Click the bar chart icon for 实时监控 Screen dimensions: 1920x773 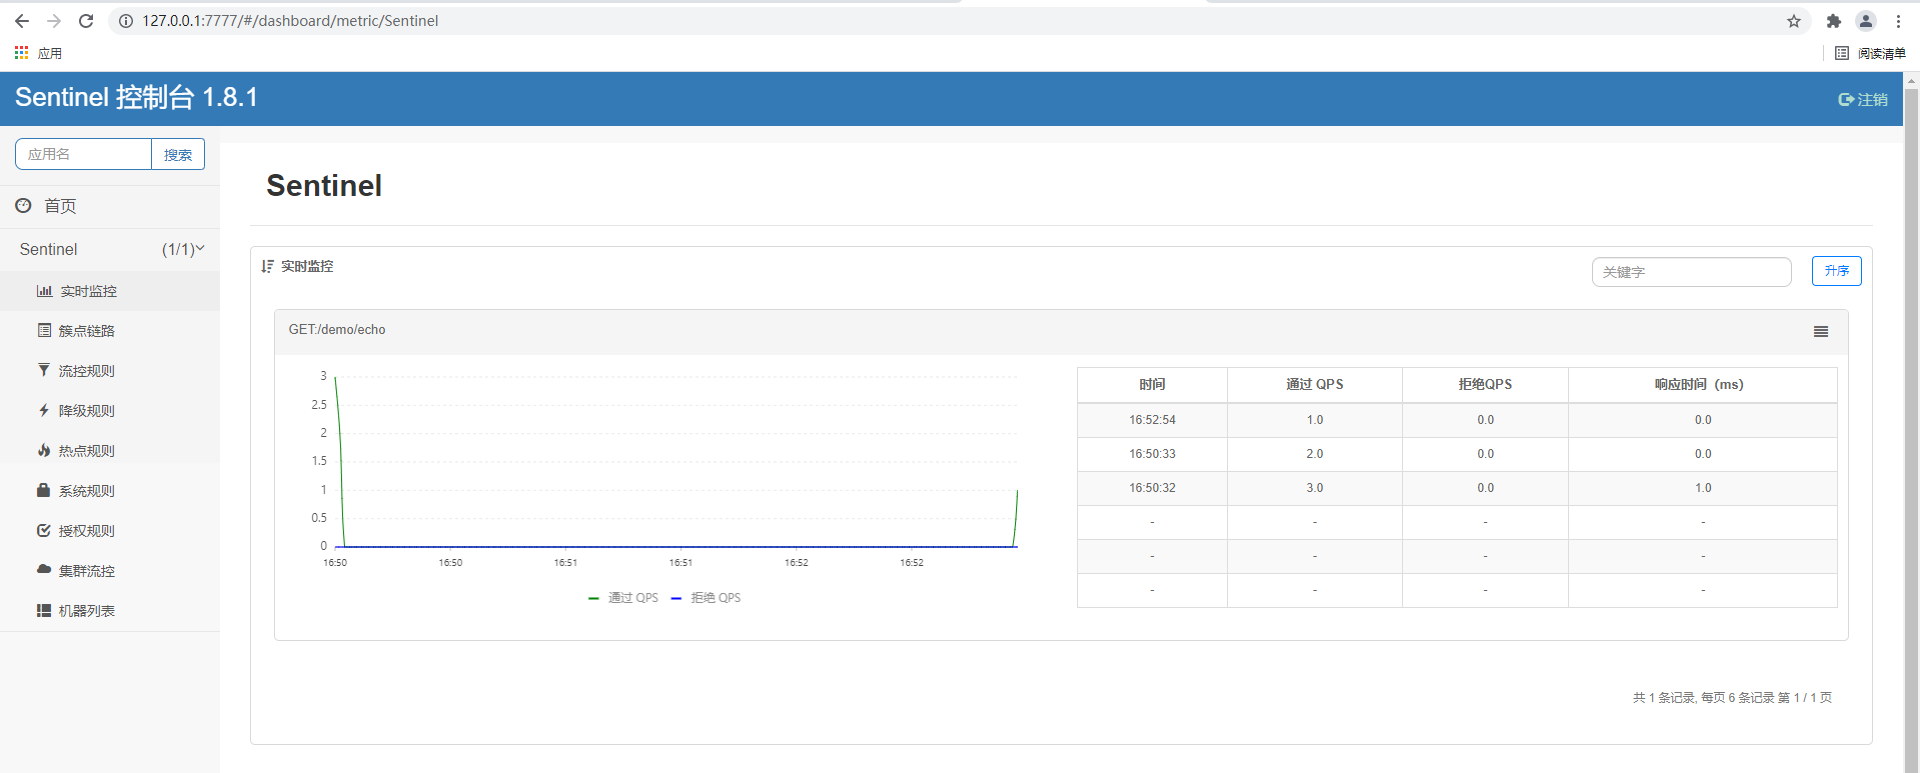[44, 291]
